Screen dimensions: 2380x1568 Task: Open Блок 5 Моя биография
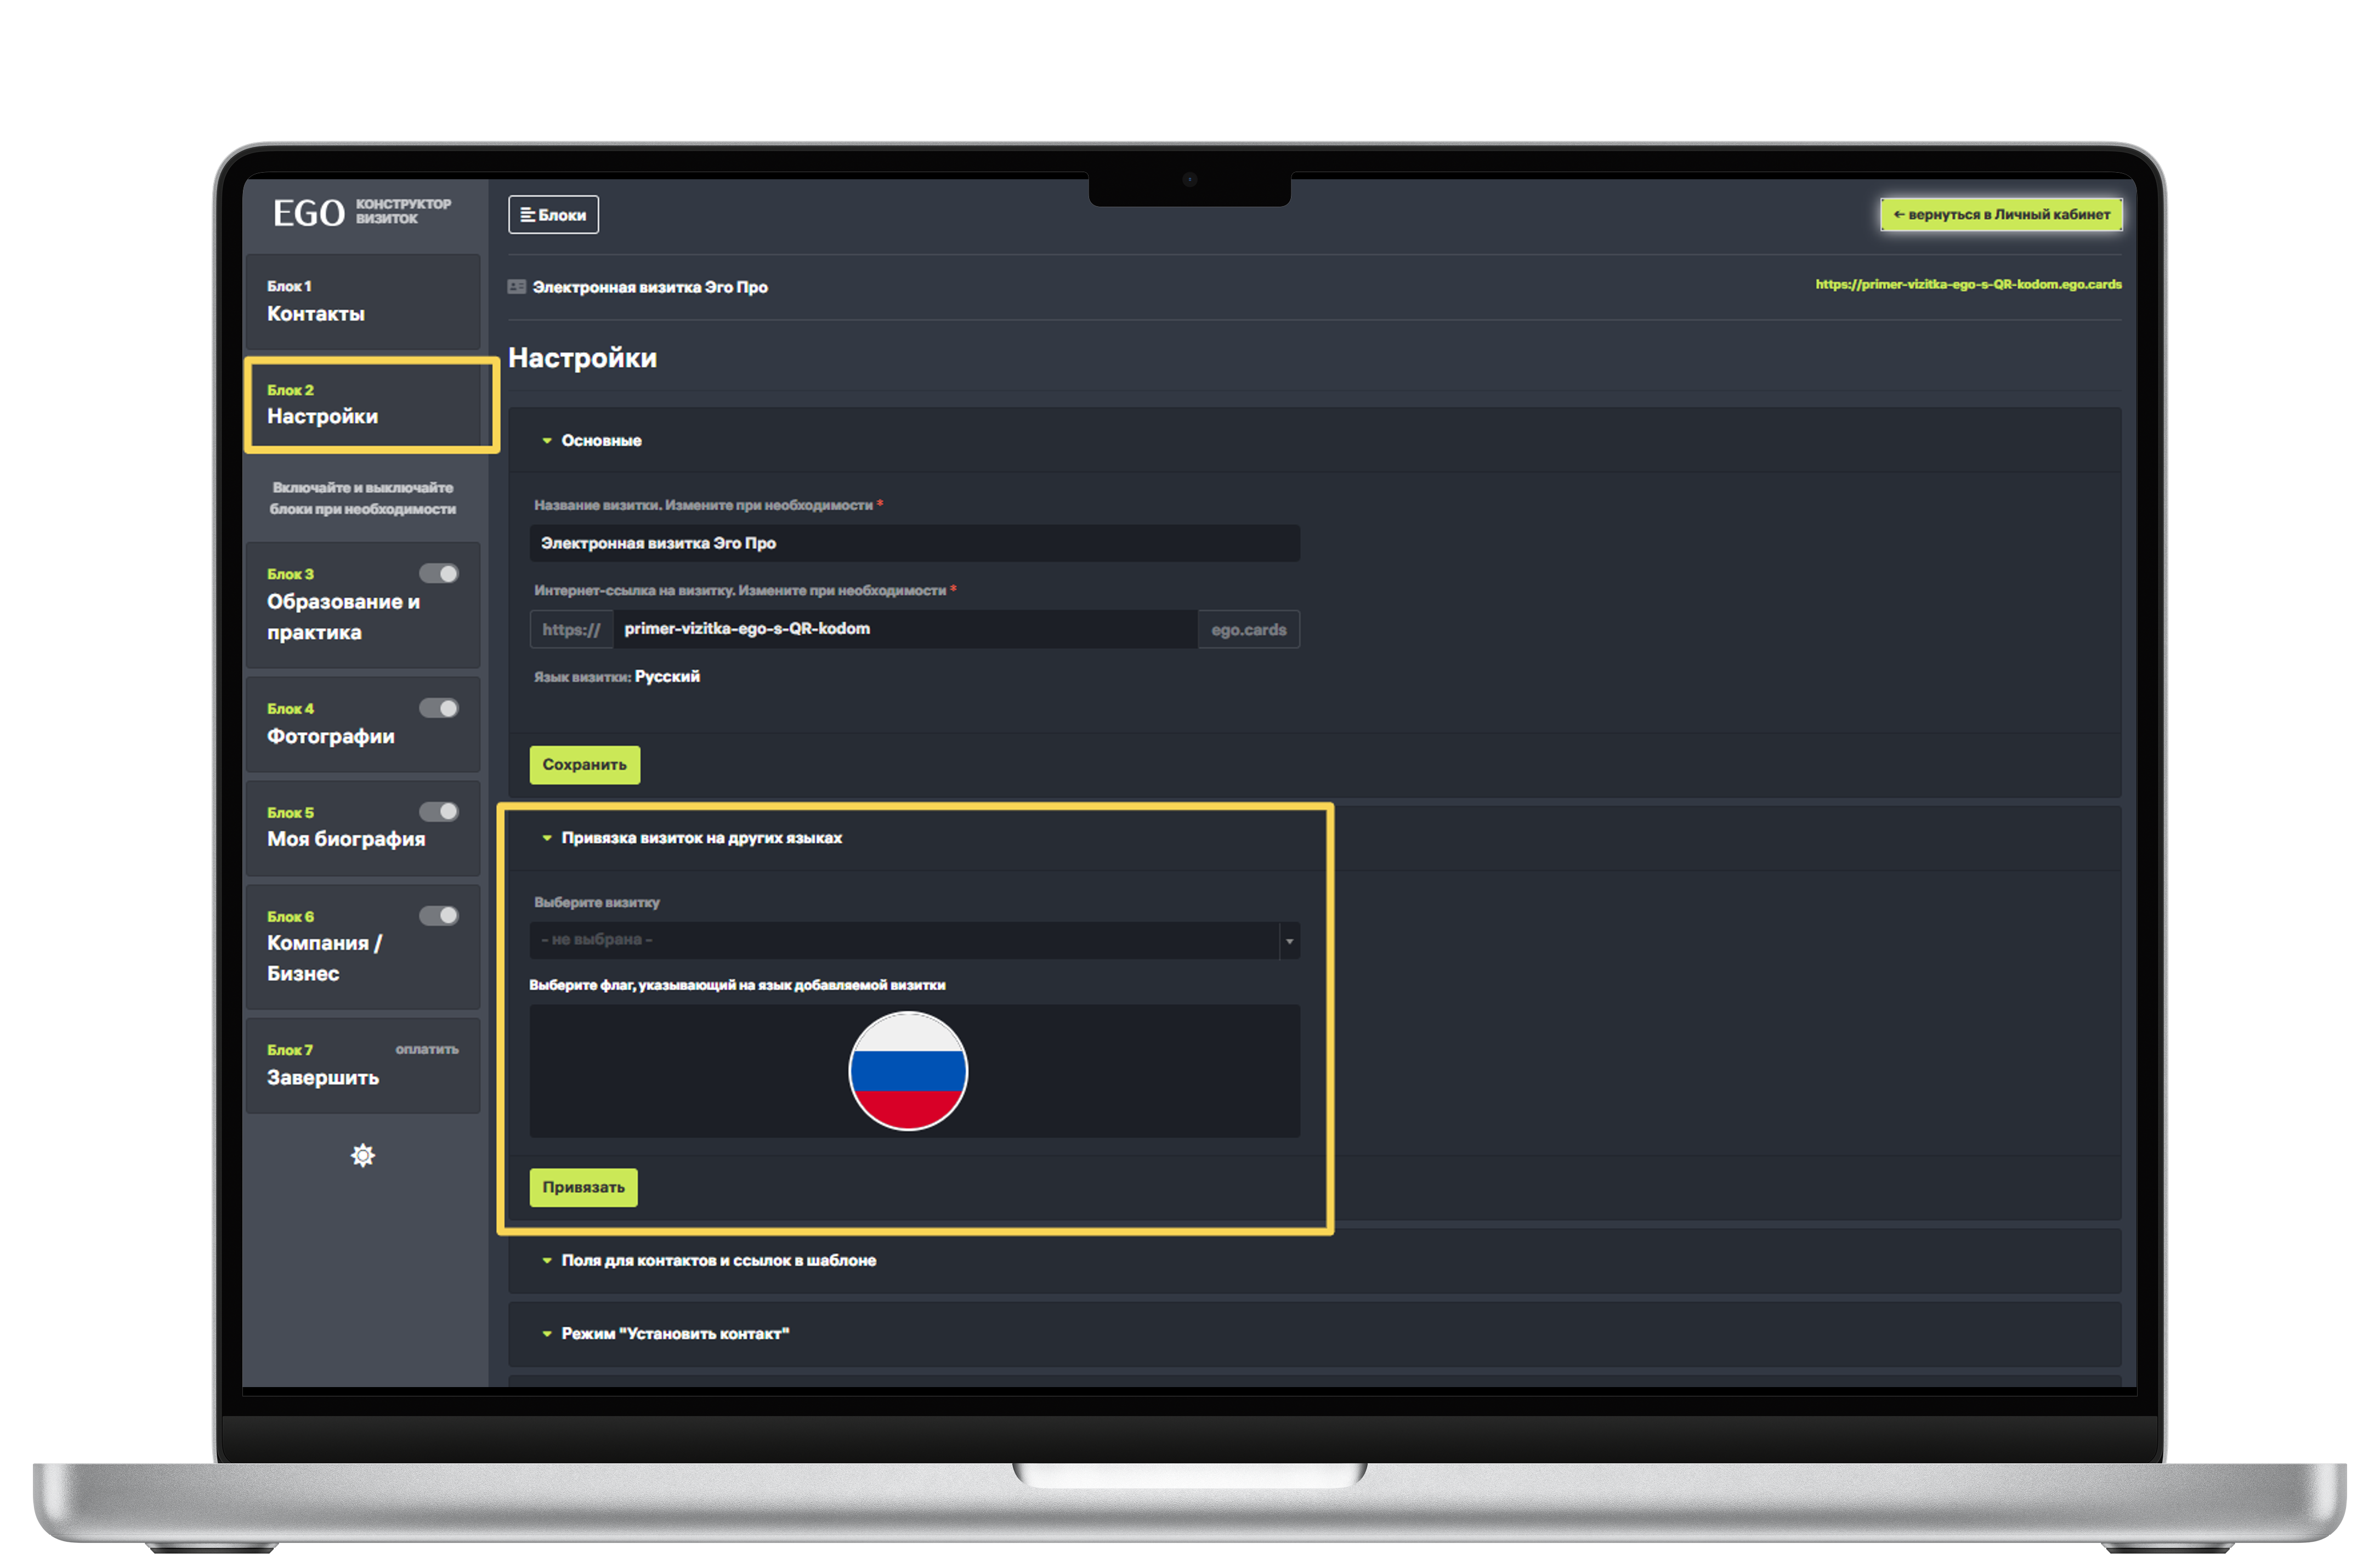(x=363, y=828)
